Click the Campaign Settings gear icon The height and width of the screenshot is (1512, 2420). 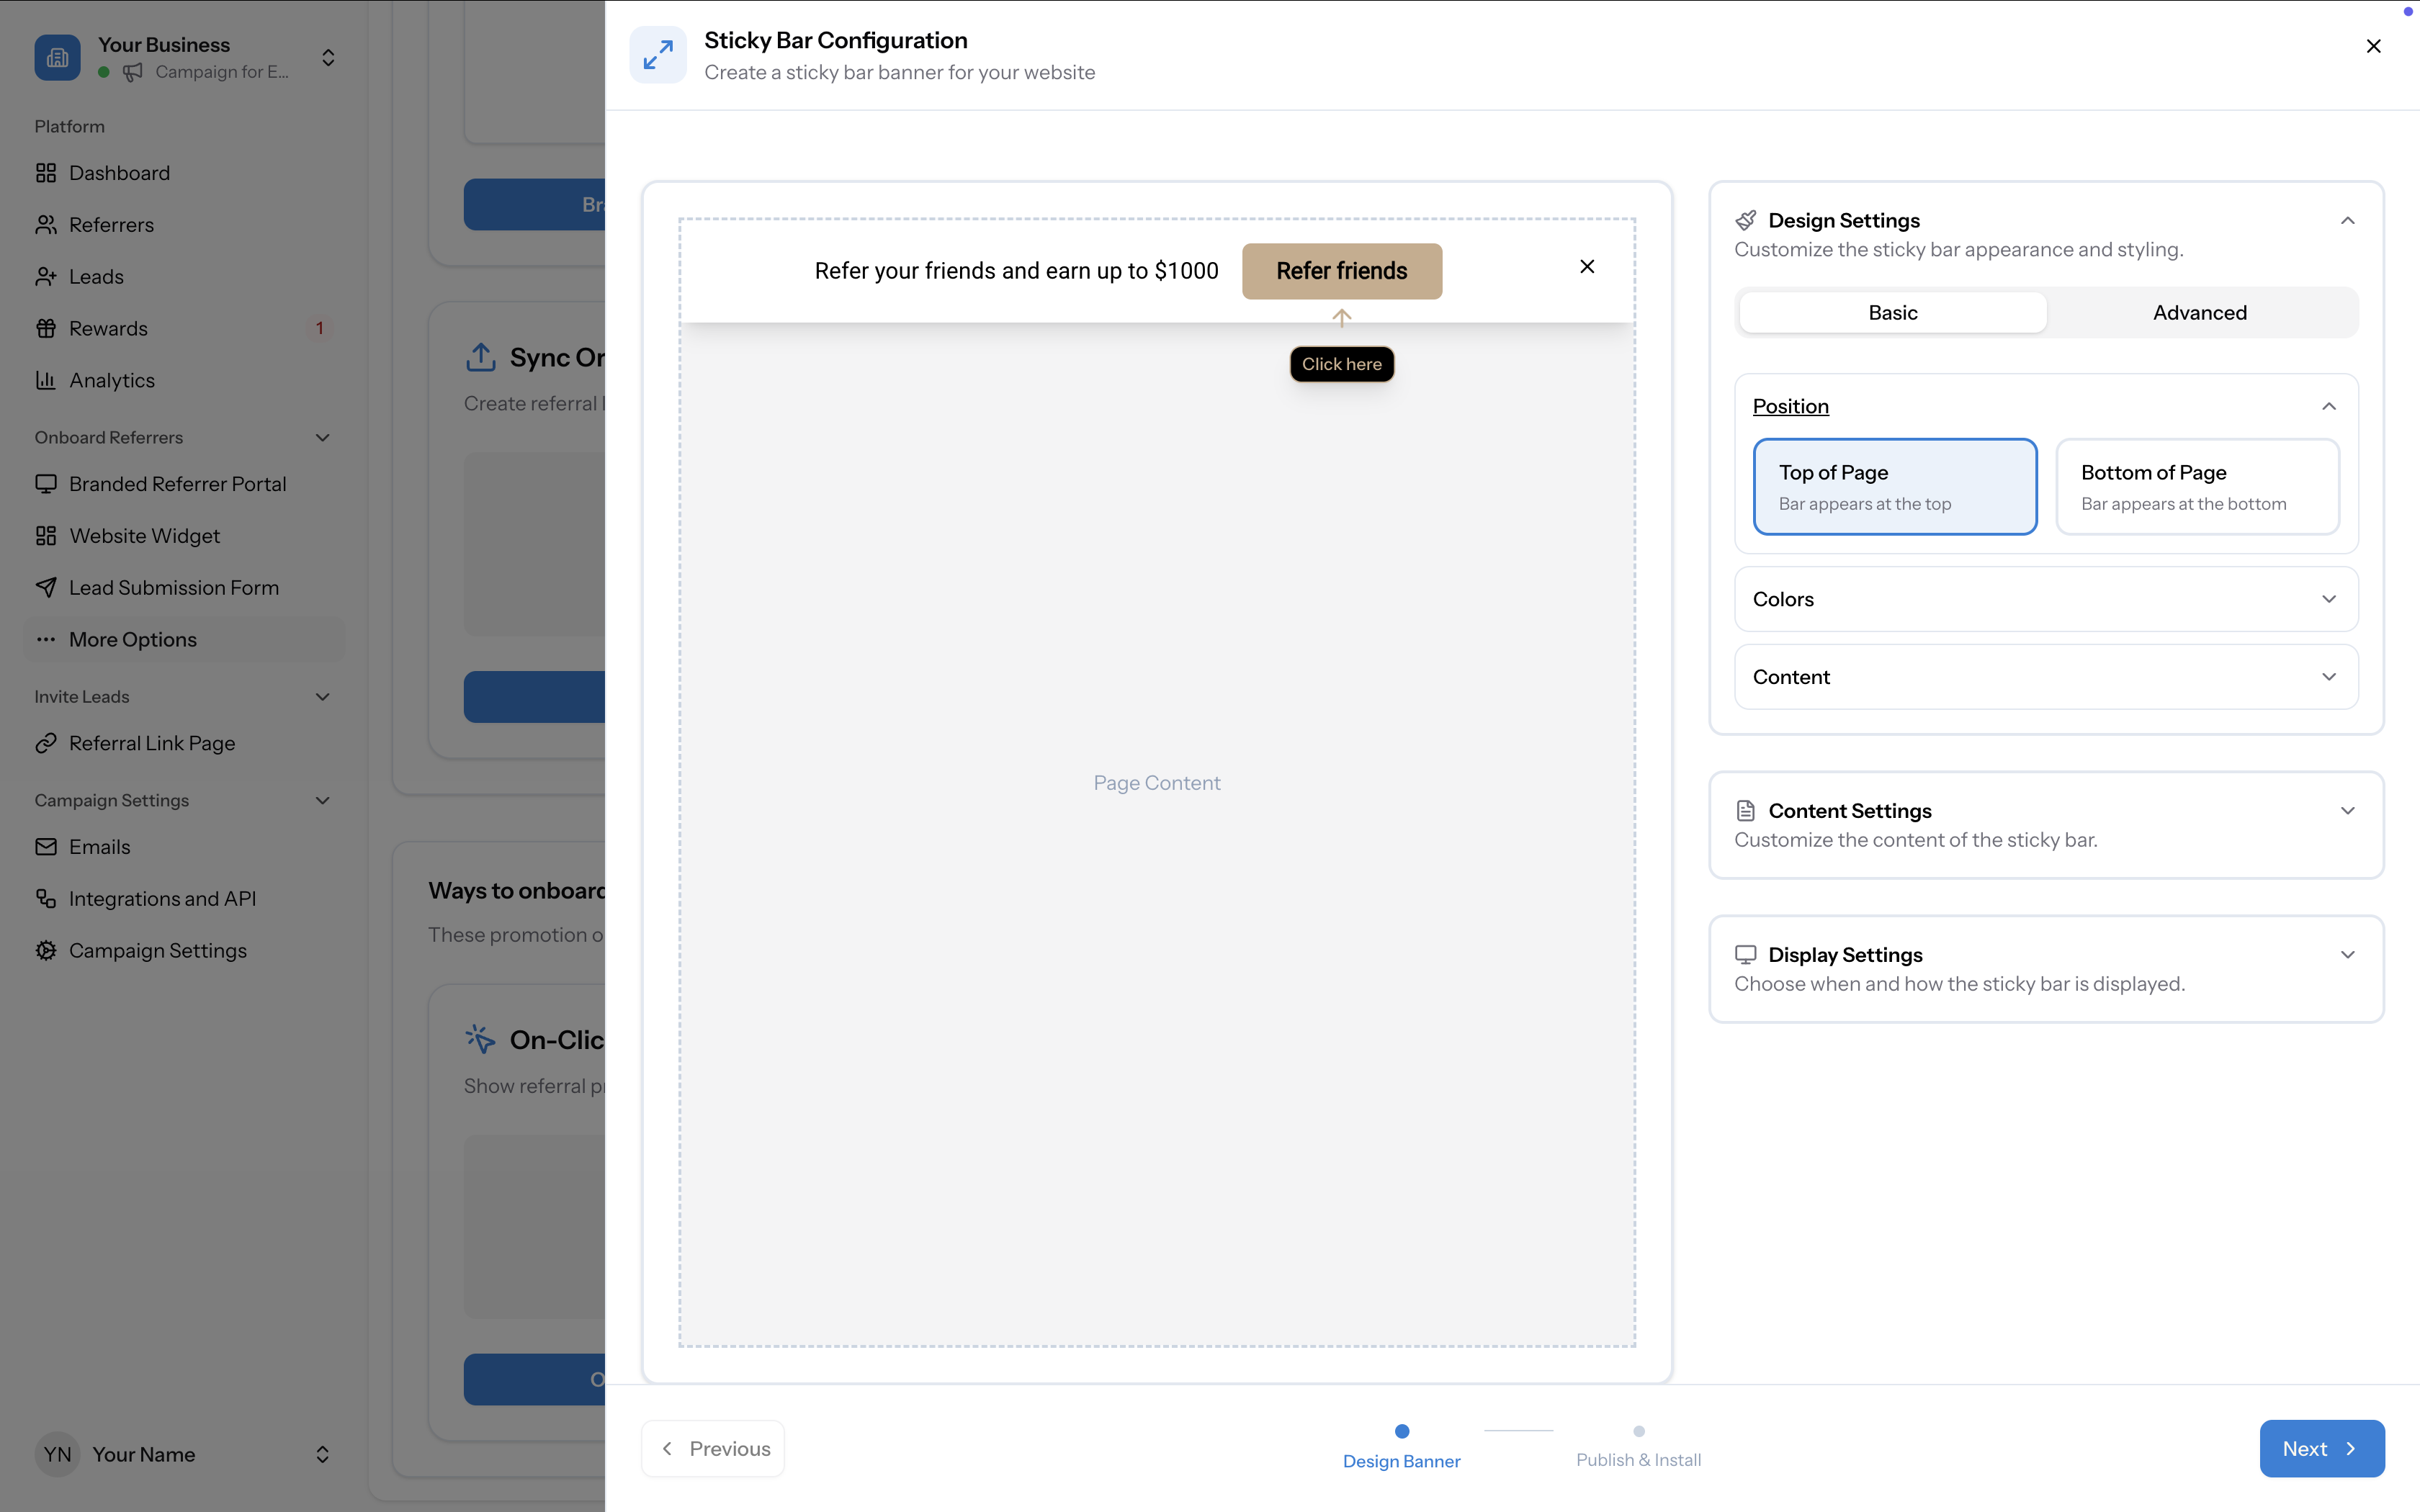[x=46, y=951]
